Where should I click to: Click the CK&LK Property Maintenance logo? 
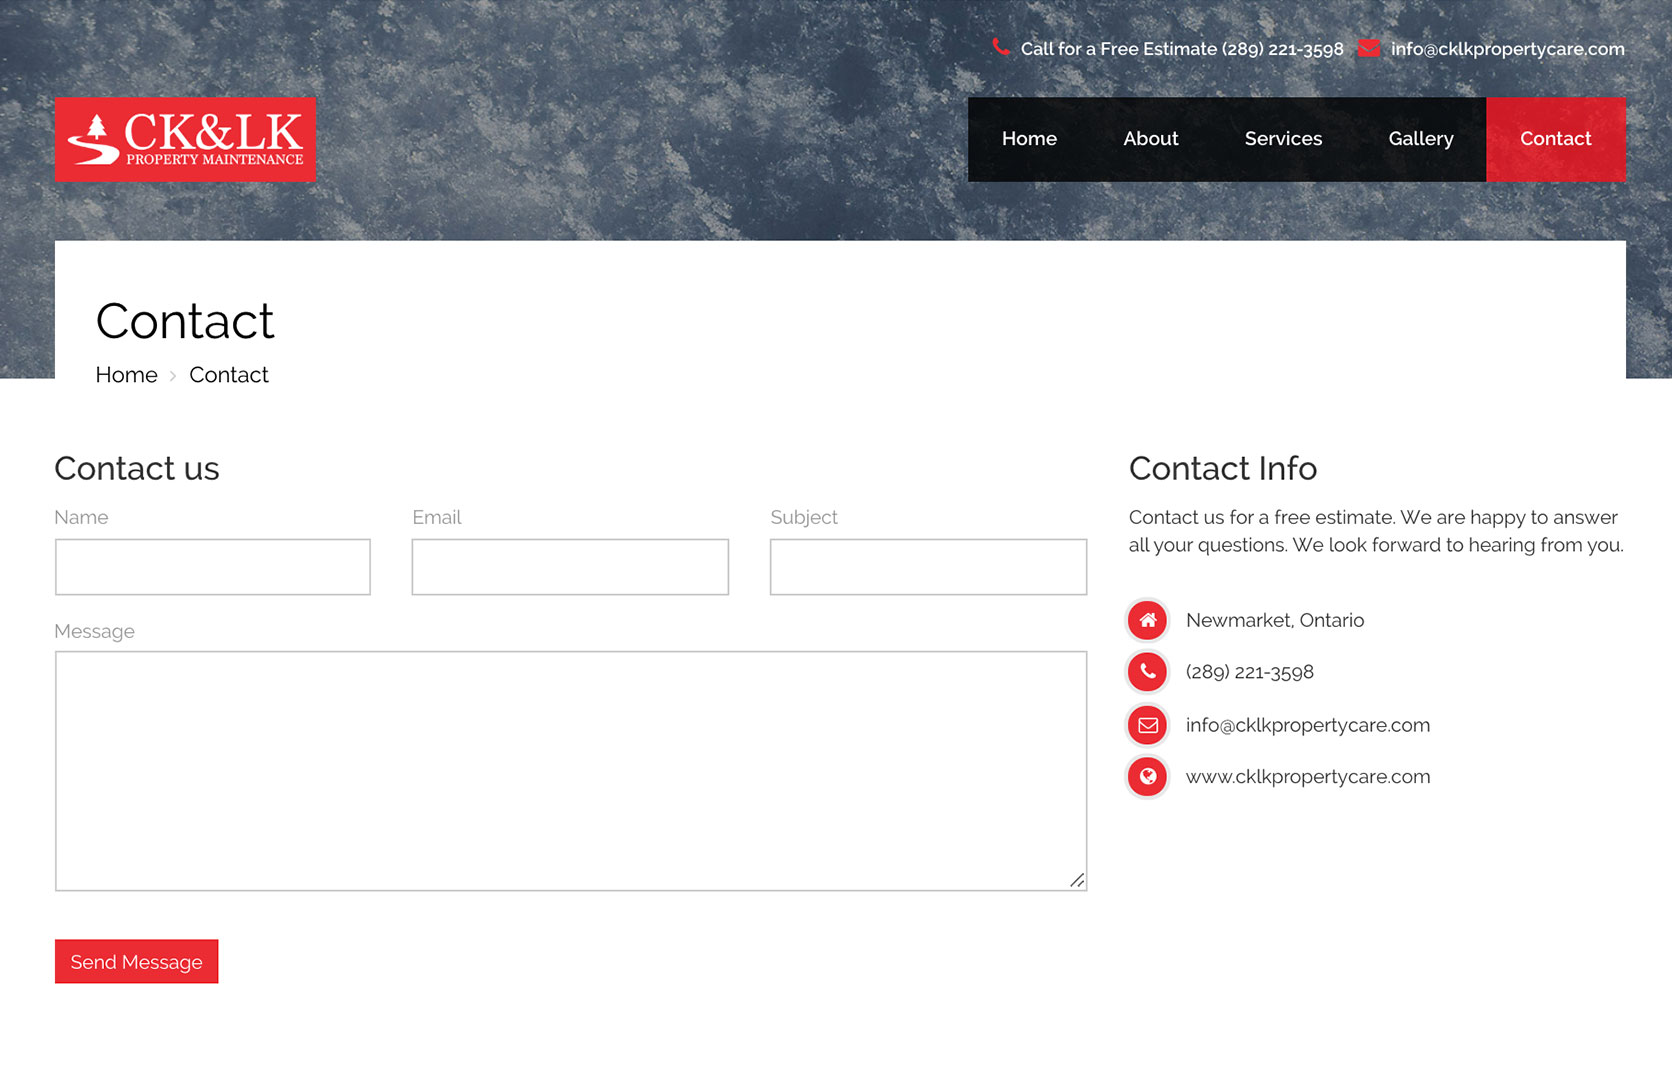click(x=185, y=140)
